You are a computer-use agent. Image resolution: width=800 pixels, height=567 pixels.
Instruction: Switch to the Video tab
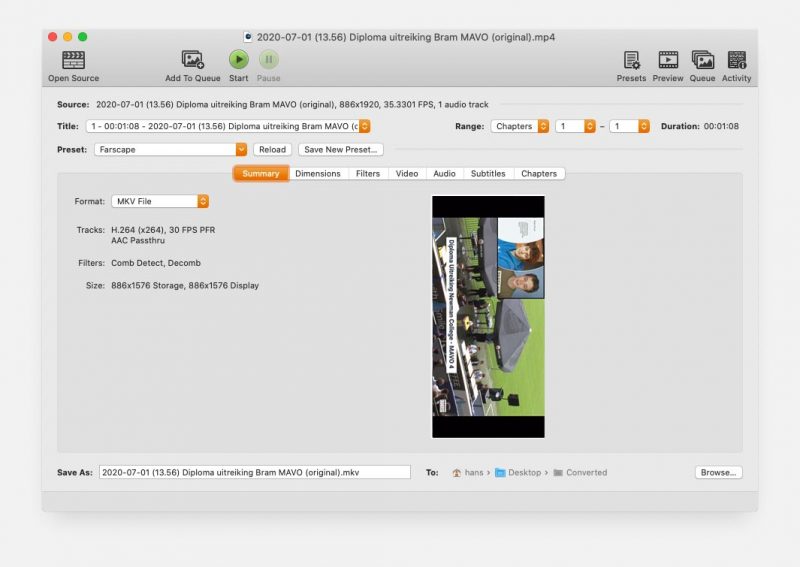pos(406,173)
